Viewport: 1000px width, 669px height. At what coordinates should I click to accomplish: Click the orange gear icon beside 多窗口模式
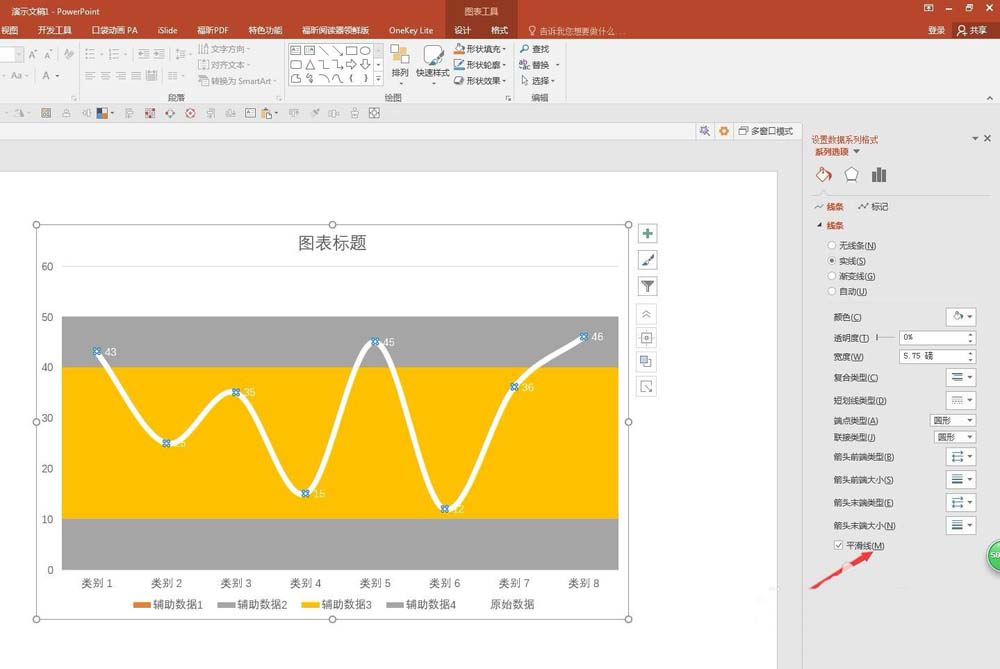724,131
